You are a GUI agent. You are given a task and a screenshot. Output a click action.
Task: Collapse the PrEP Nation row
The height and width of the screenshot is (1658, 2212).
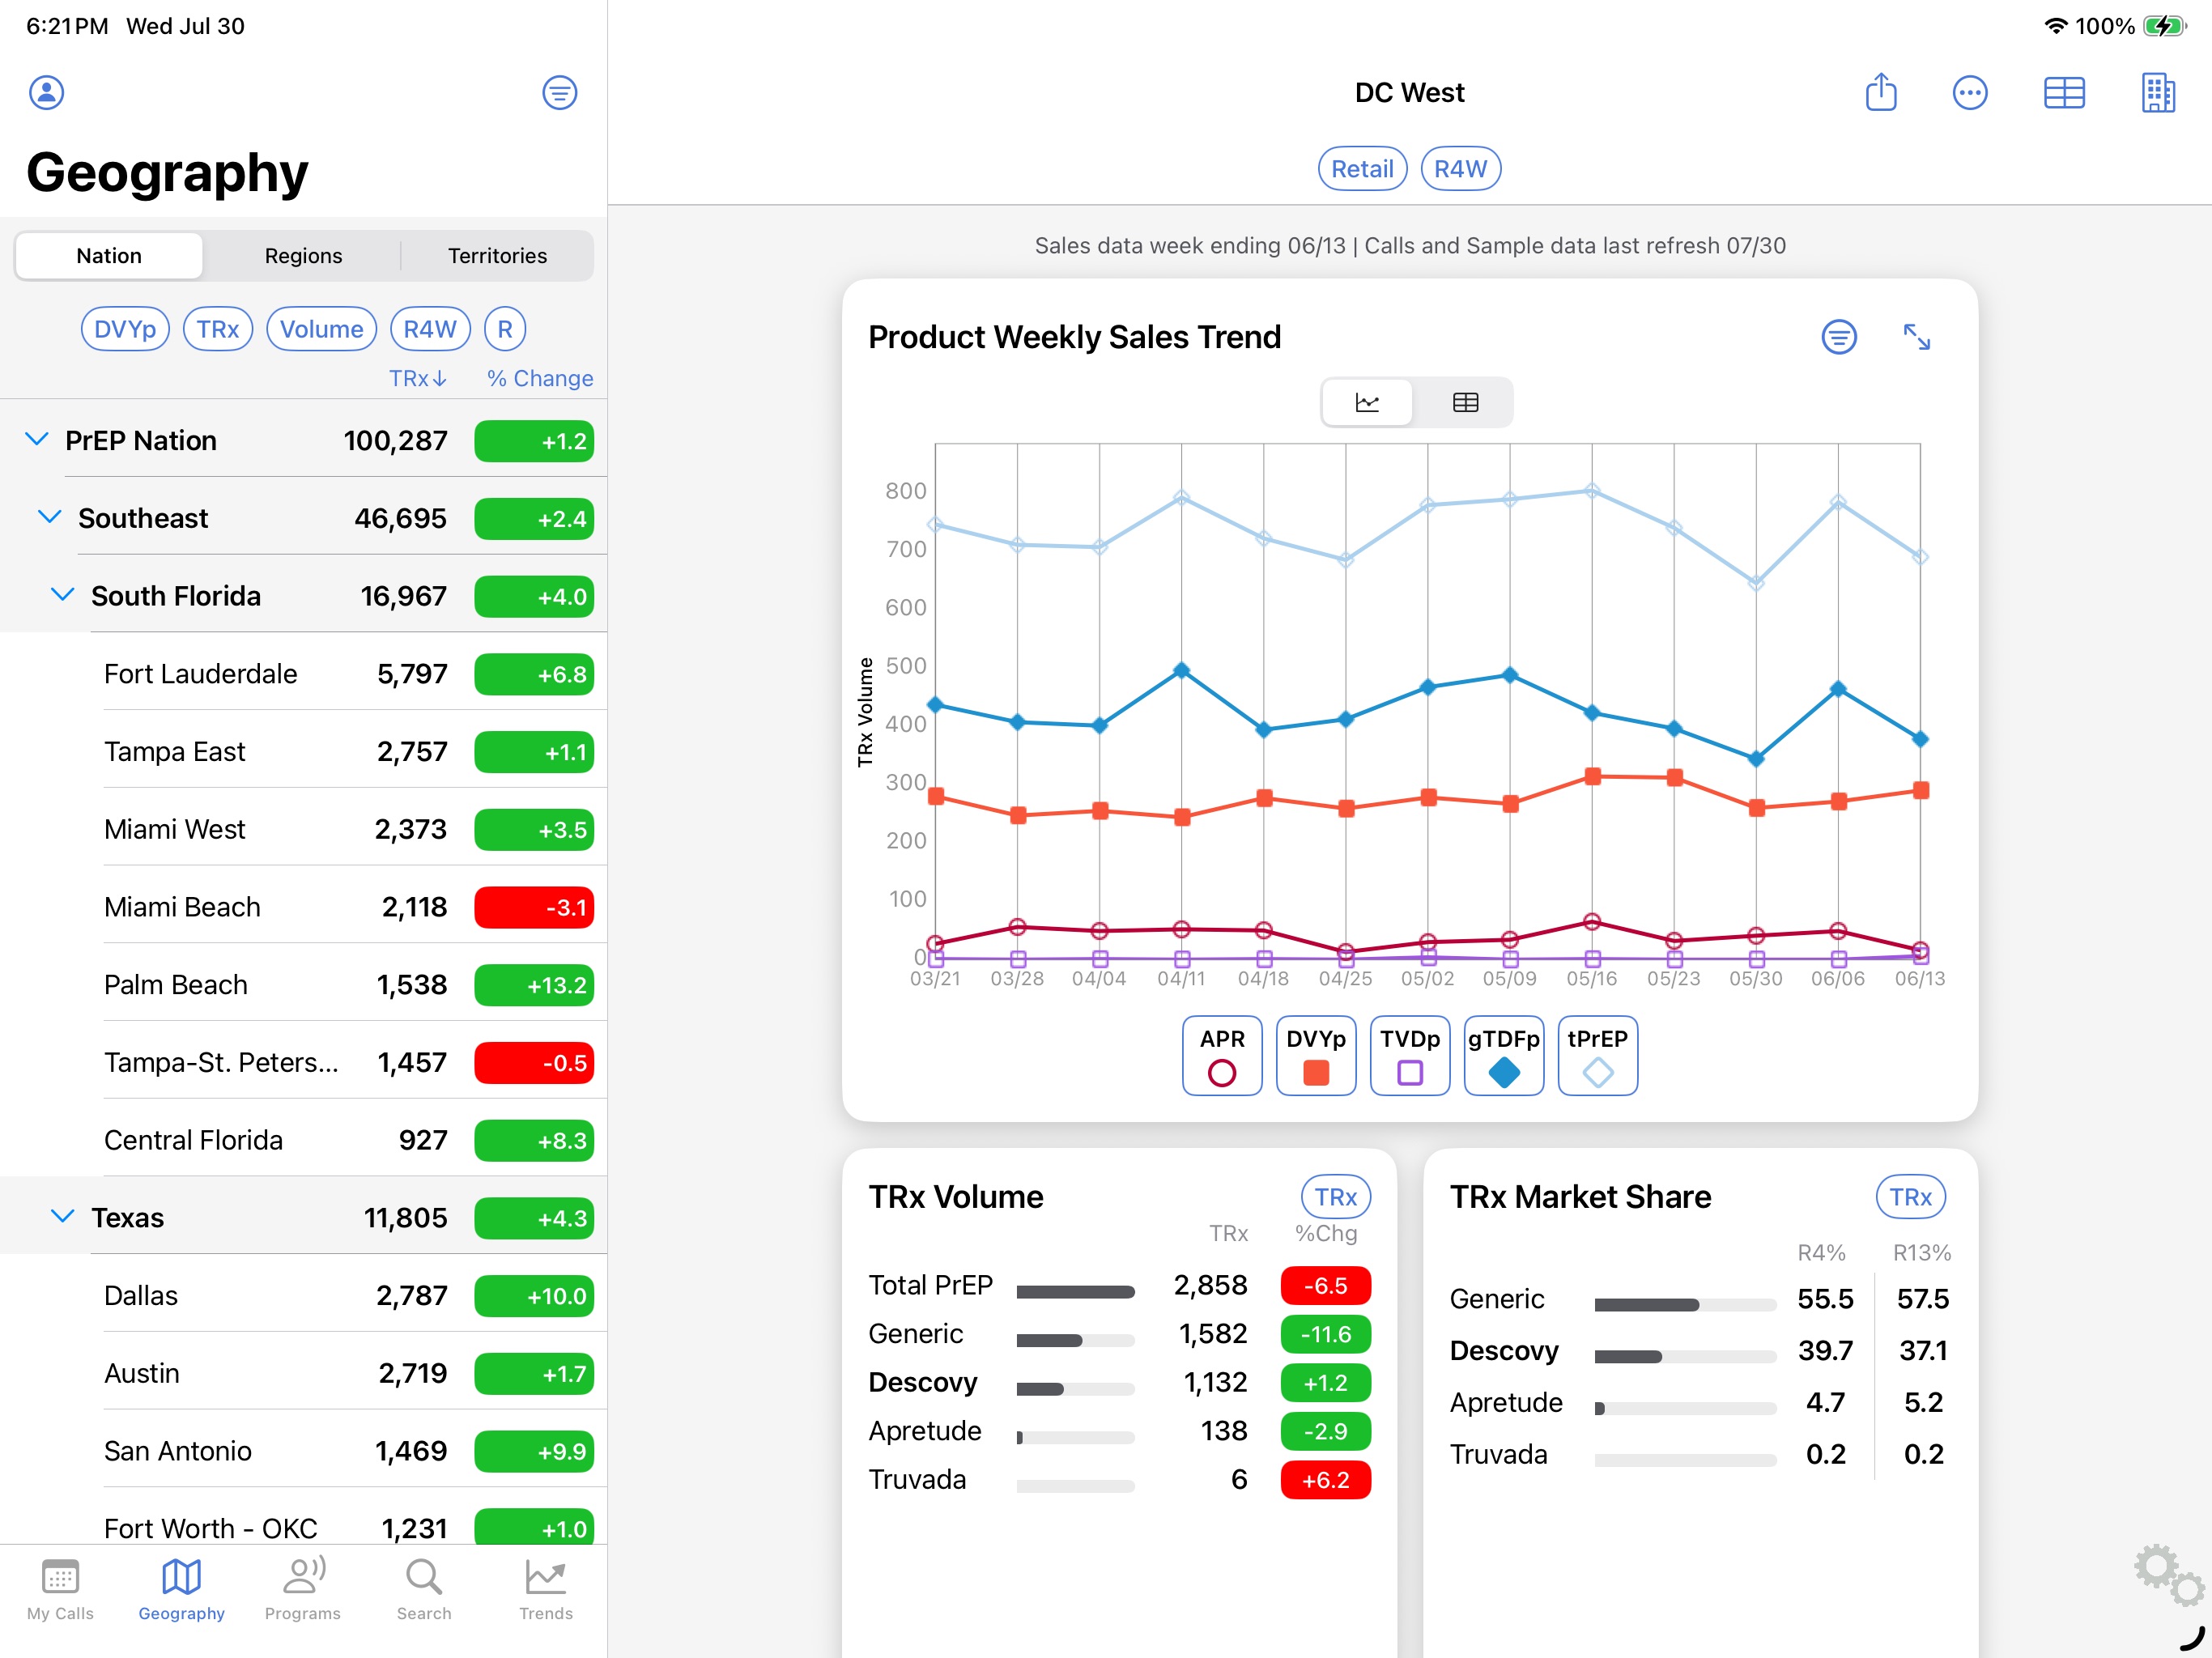(x=37, y=440)
